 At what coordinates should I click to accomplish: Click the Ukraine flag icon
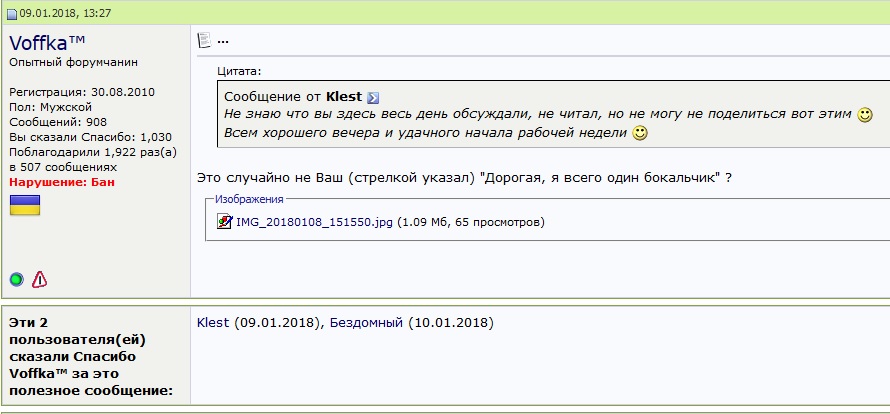[x=25, y=205]
